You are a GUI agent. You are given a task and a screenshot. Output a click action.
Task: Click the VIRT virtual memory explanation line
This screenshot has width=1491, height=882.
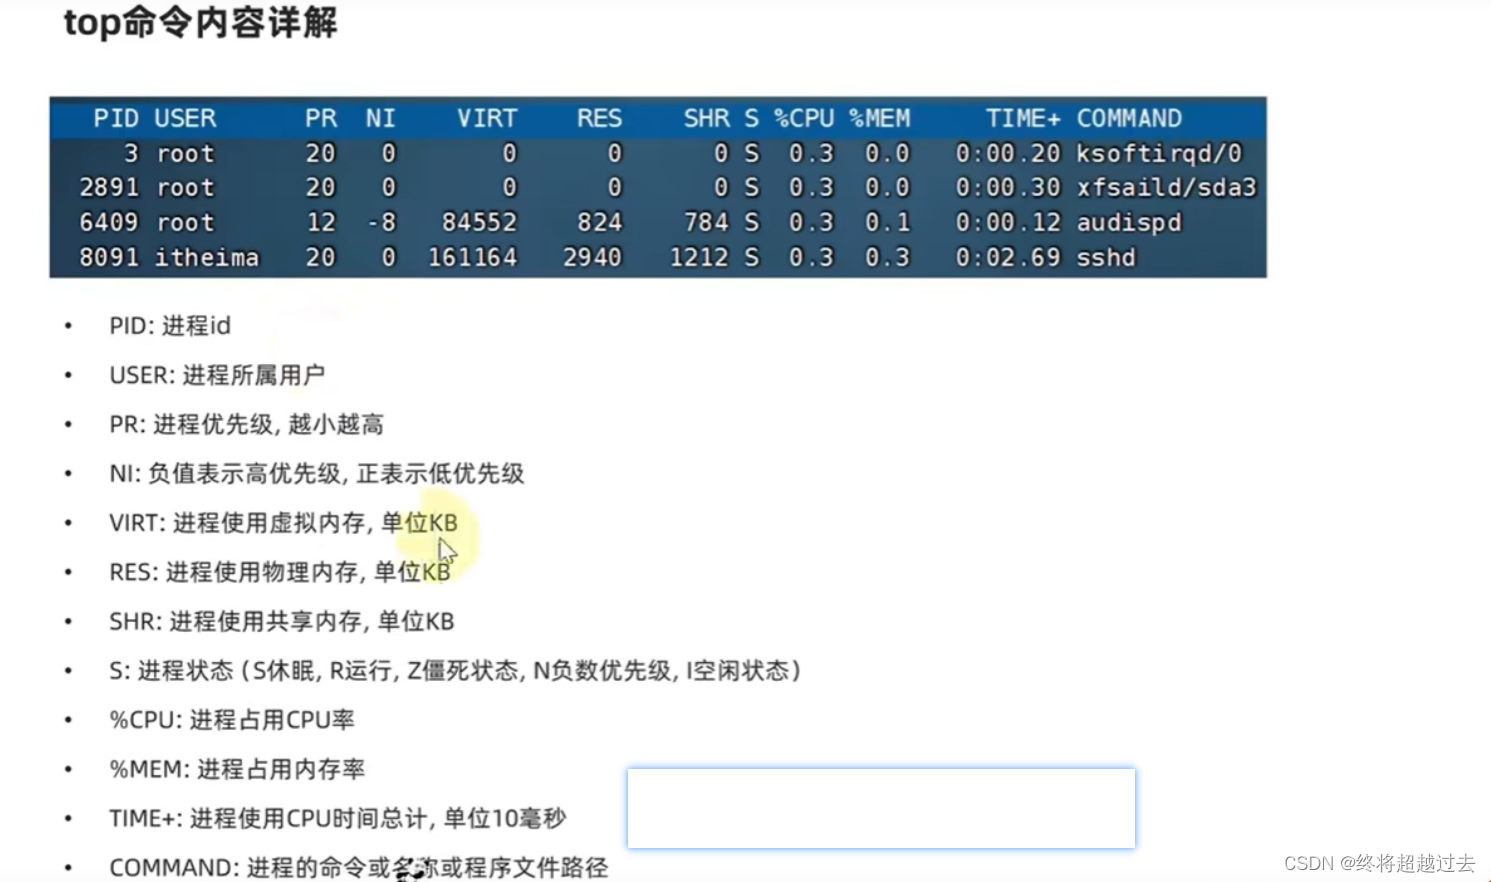(x=283, y=522)
